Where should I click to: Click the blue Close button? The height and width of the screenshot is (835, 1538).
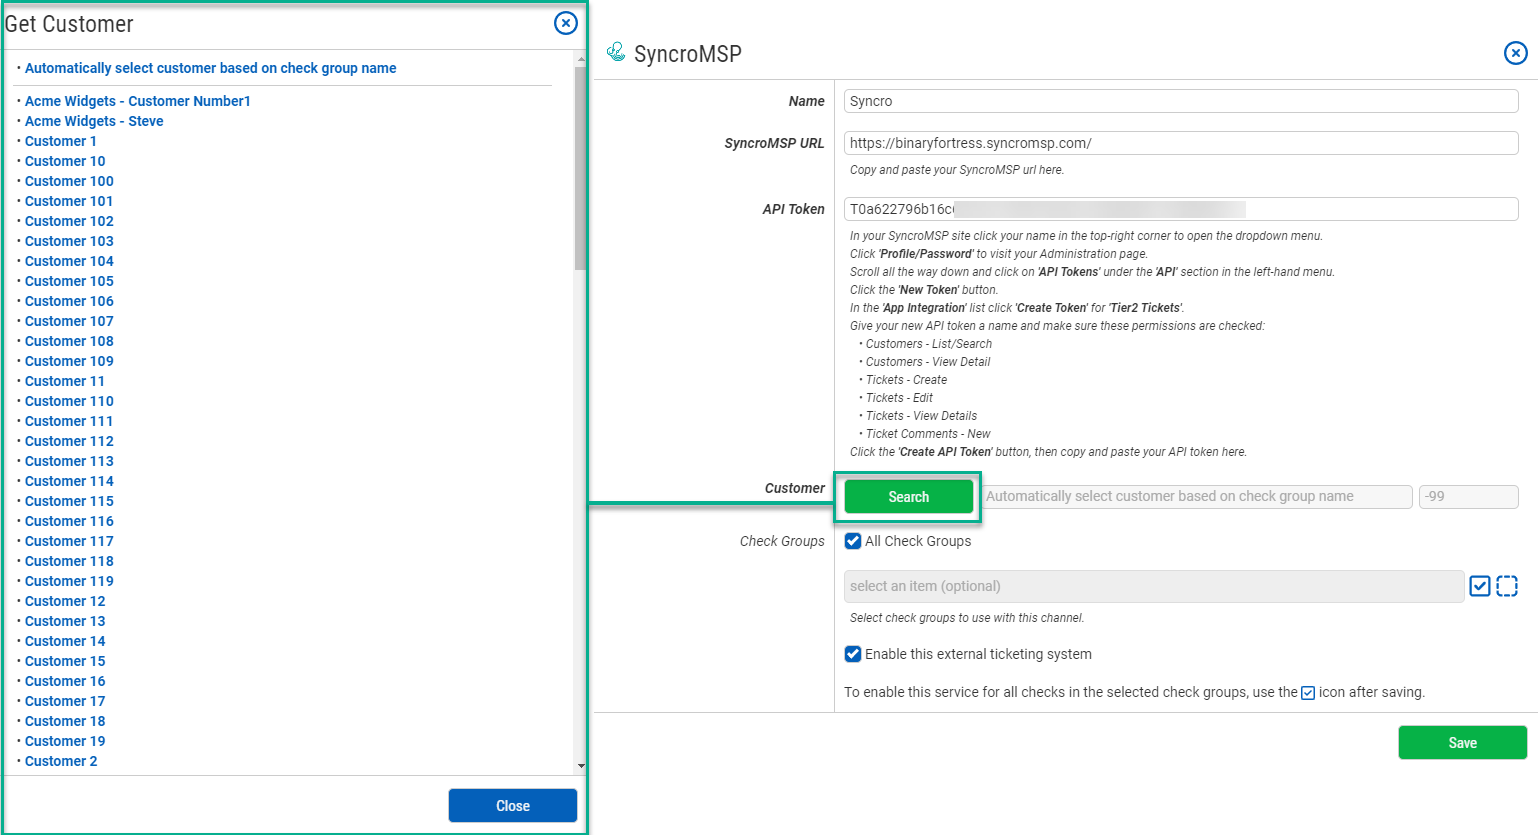pos(512,805)
